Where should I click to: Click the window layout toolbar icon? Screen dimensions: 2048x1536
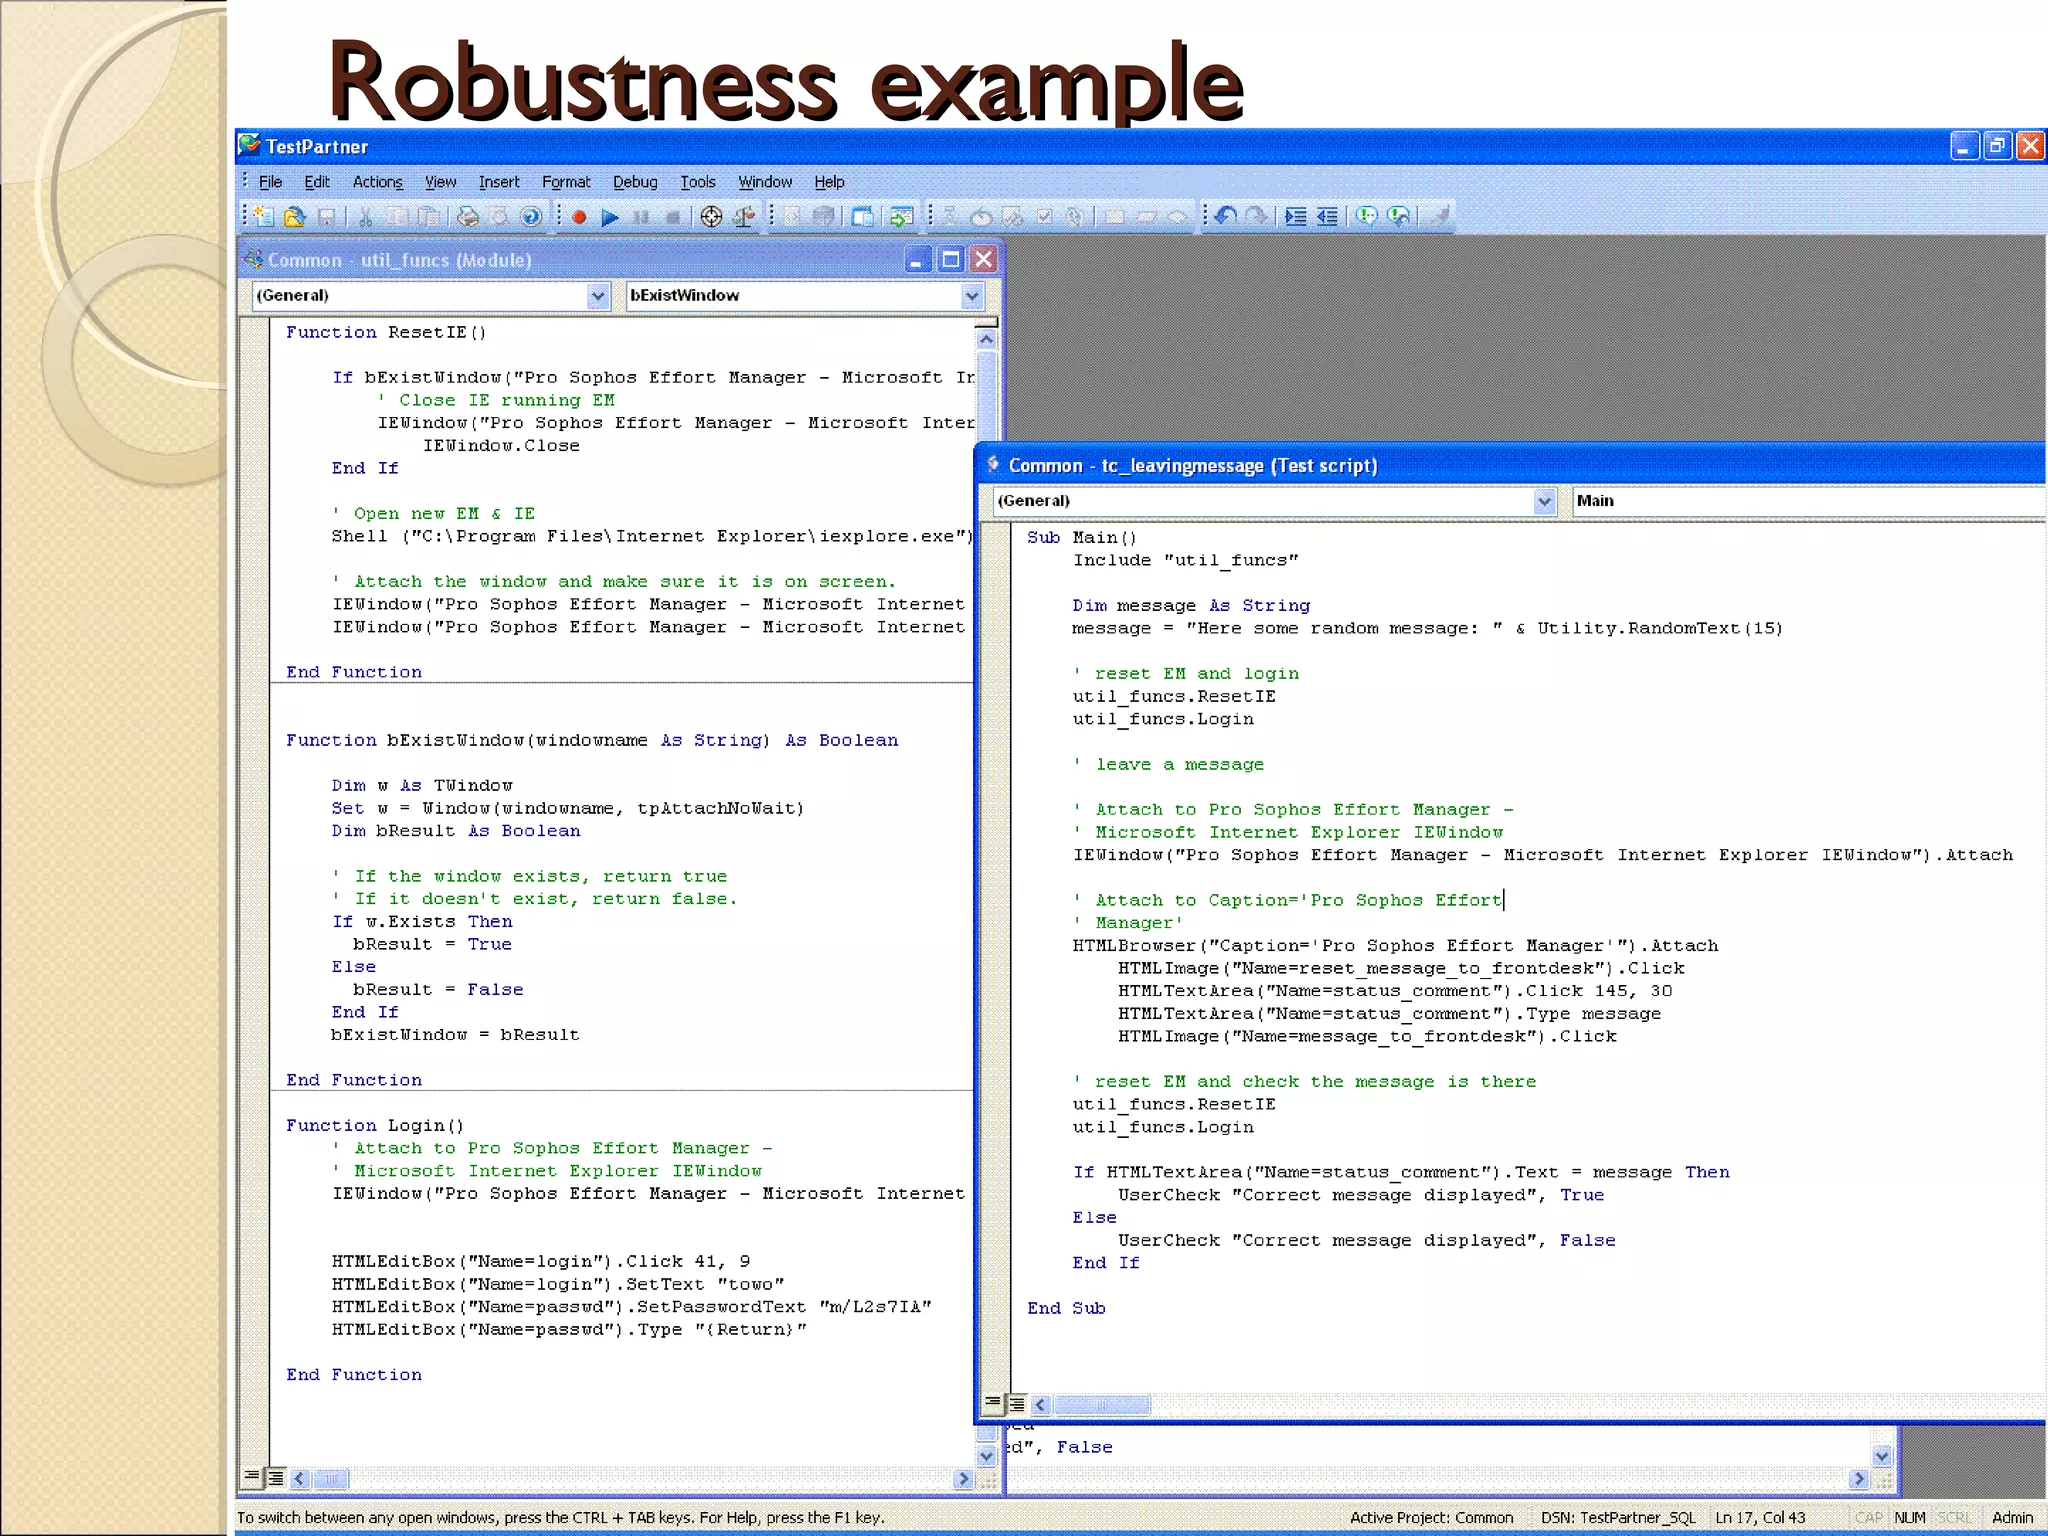[x=862, y=217]
